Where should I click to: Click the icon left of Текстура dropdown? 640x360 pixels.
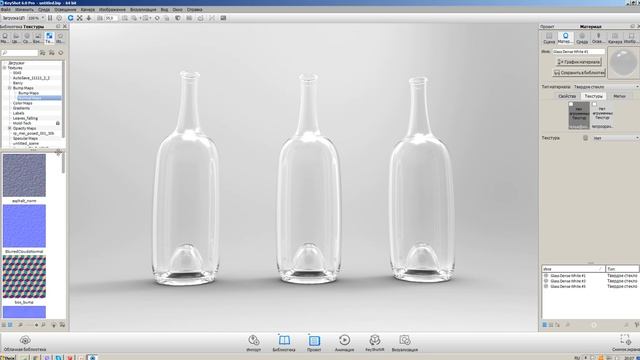(x=585, y=138)
